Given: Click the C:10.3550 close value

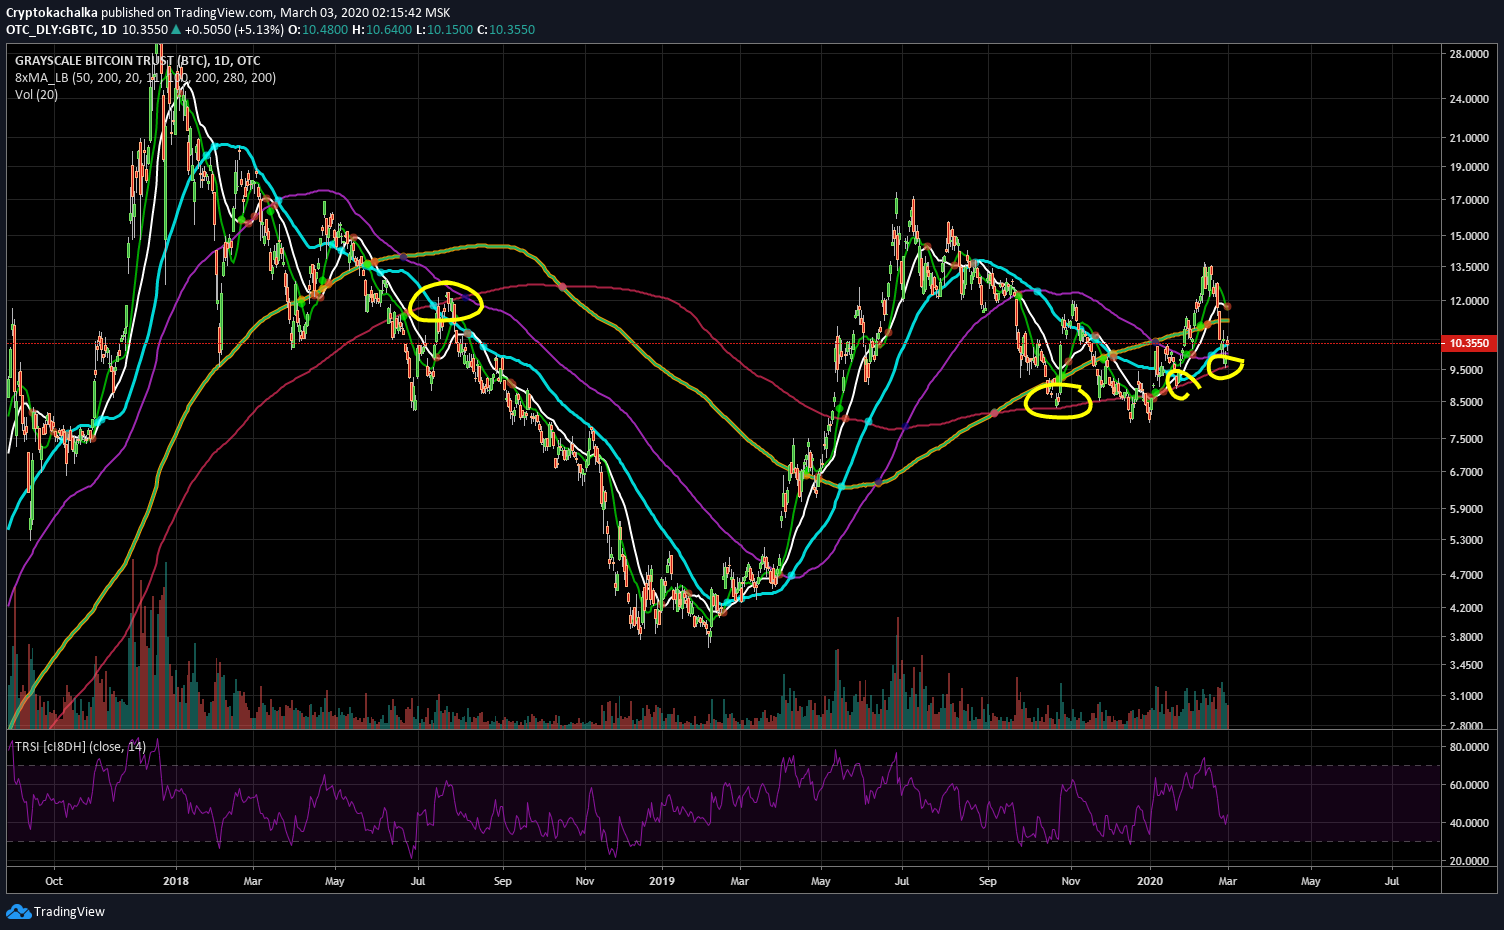Looking at the screenshot, I should coord(506,30).
